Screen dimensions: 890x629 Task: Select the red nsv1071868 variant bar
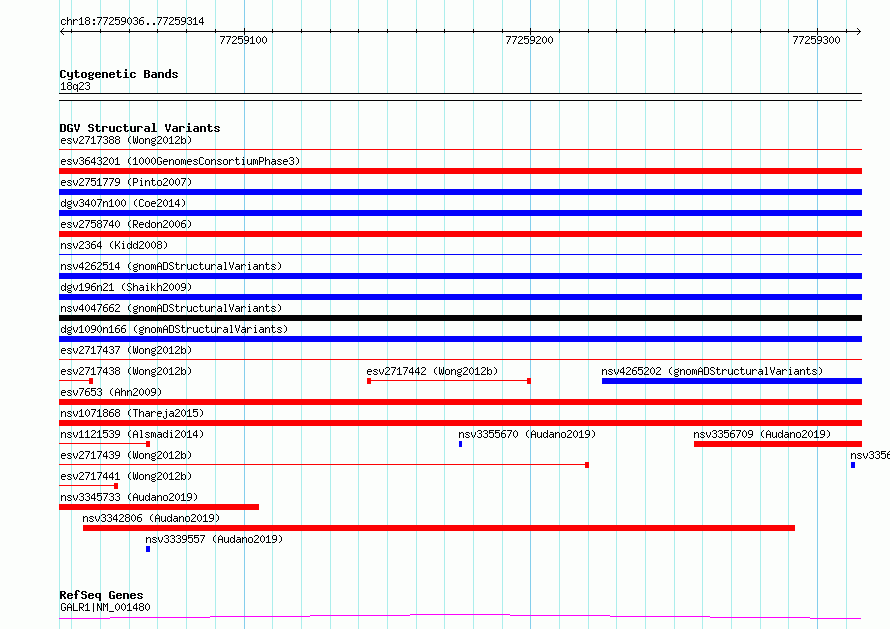click(x=460, y=423)
